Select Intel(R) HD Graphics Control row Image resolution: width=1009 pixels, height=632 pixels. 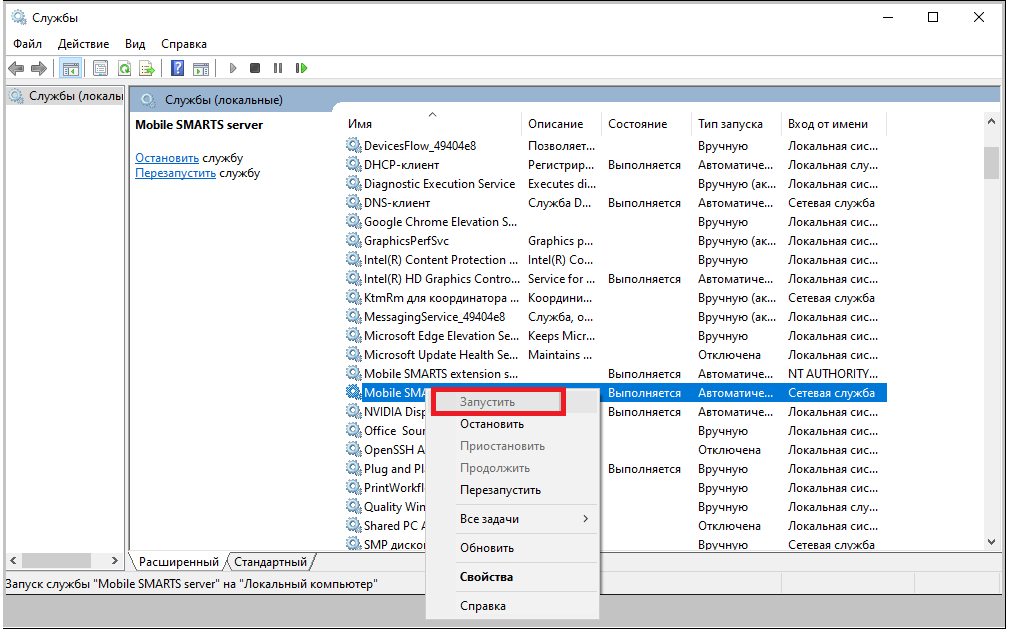click(616, 279)
